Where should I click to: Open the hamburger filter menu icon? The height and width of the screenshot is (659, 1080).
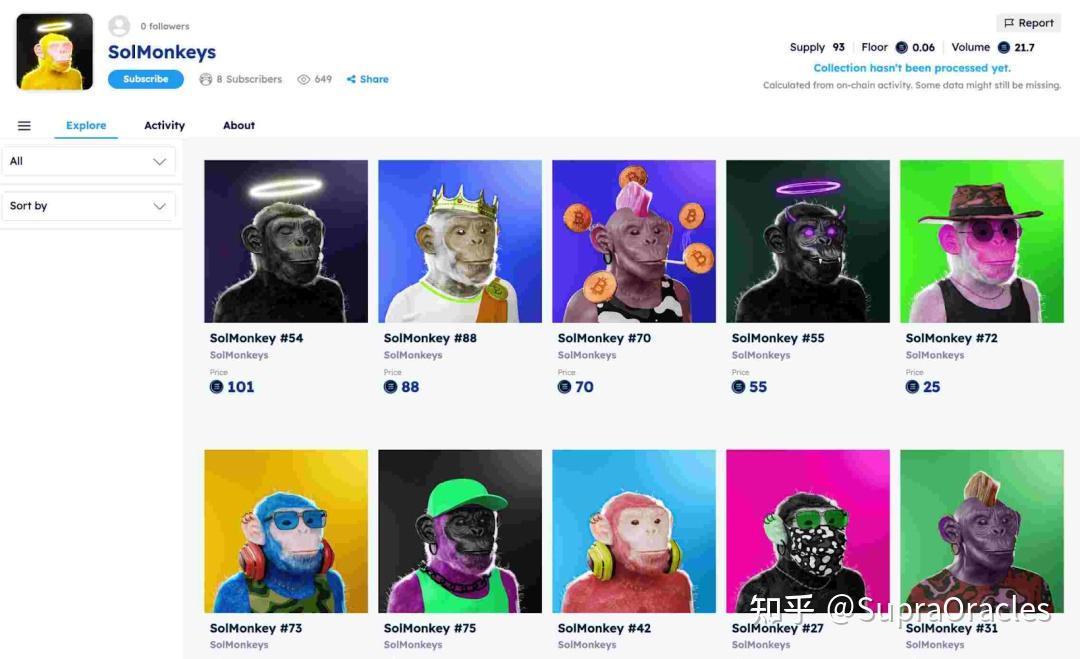[x=24, y=125]
